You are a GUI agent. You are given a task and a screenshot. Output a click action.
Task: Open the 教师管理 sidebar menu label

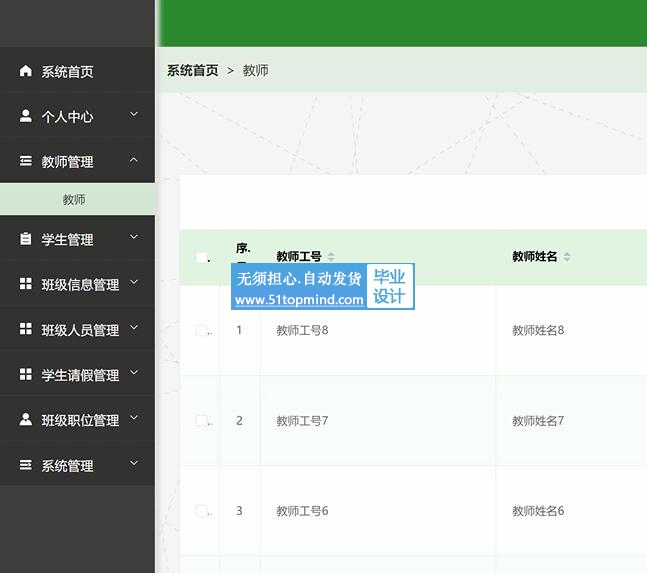pos(67,161)
